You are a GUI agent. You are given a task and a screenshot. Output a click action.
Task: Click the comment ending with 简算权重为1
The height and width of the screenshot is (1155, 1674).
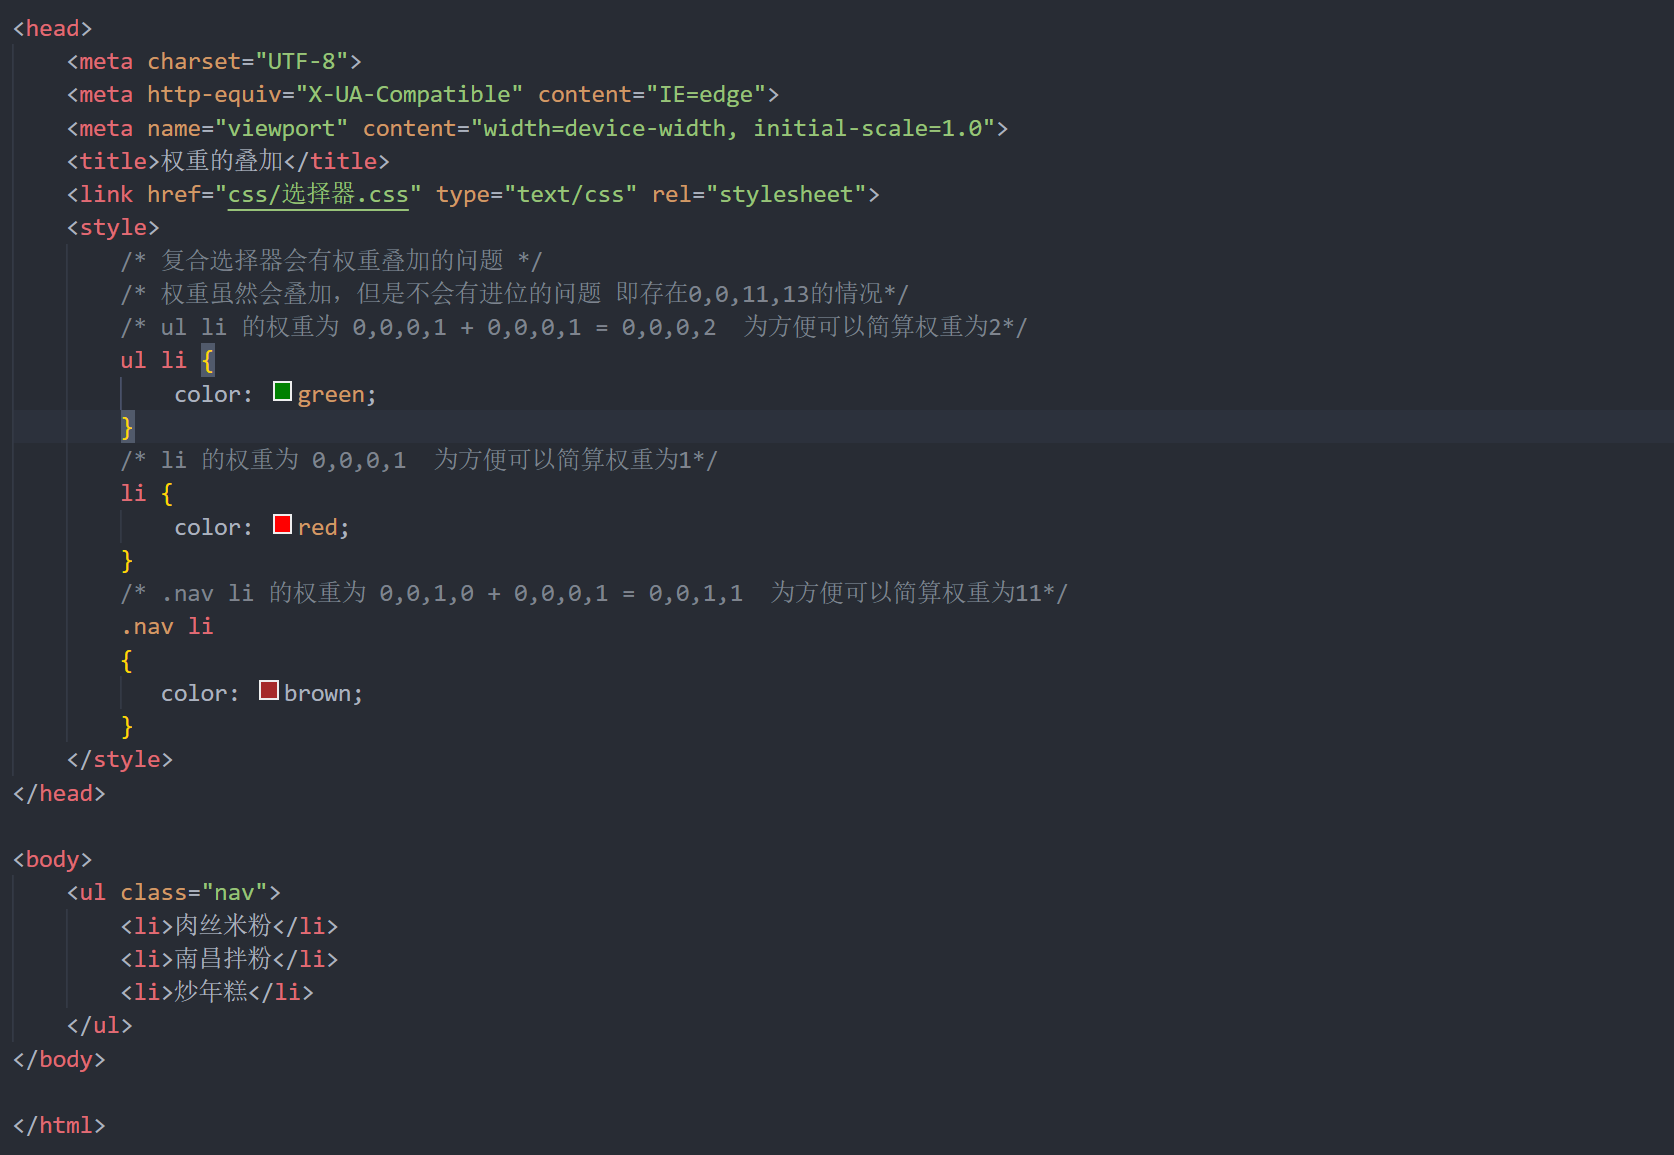point(419,460)
